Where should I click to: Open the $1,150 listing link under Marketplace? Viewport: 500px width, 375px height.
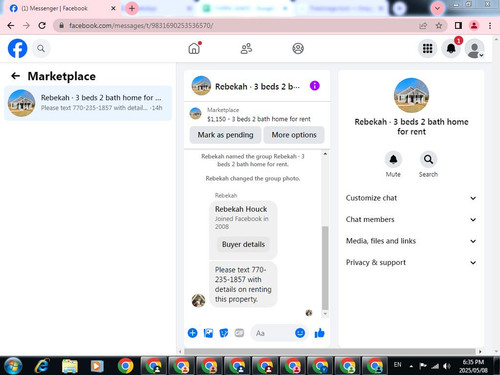(259, 119)
